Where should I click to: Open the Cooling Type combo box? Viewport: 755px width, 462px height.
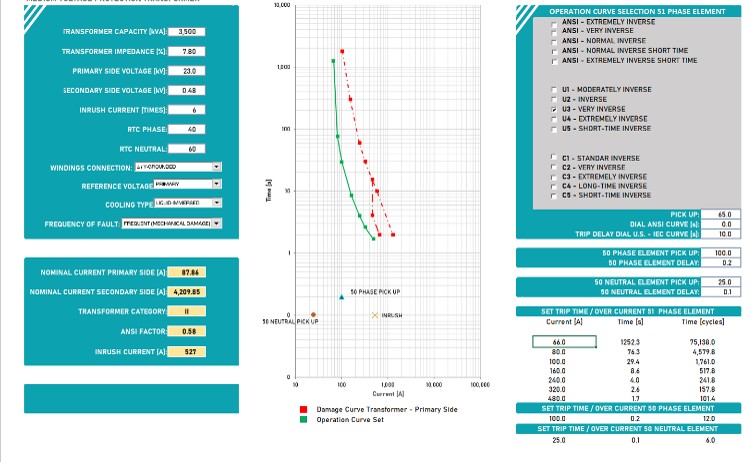[216, 204]
